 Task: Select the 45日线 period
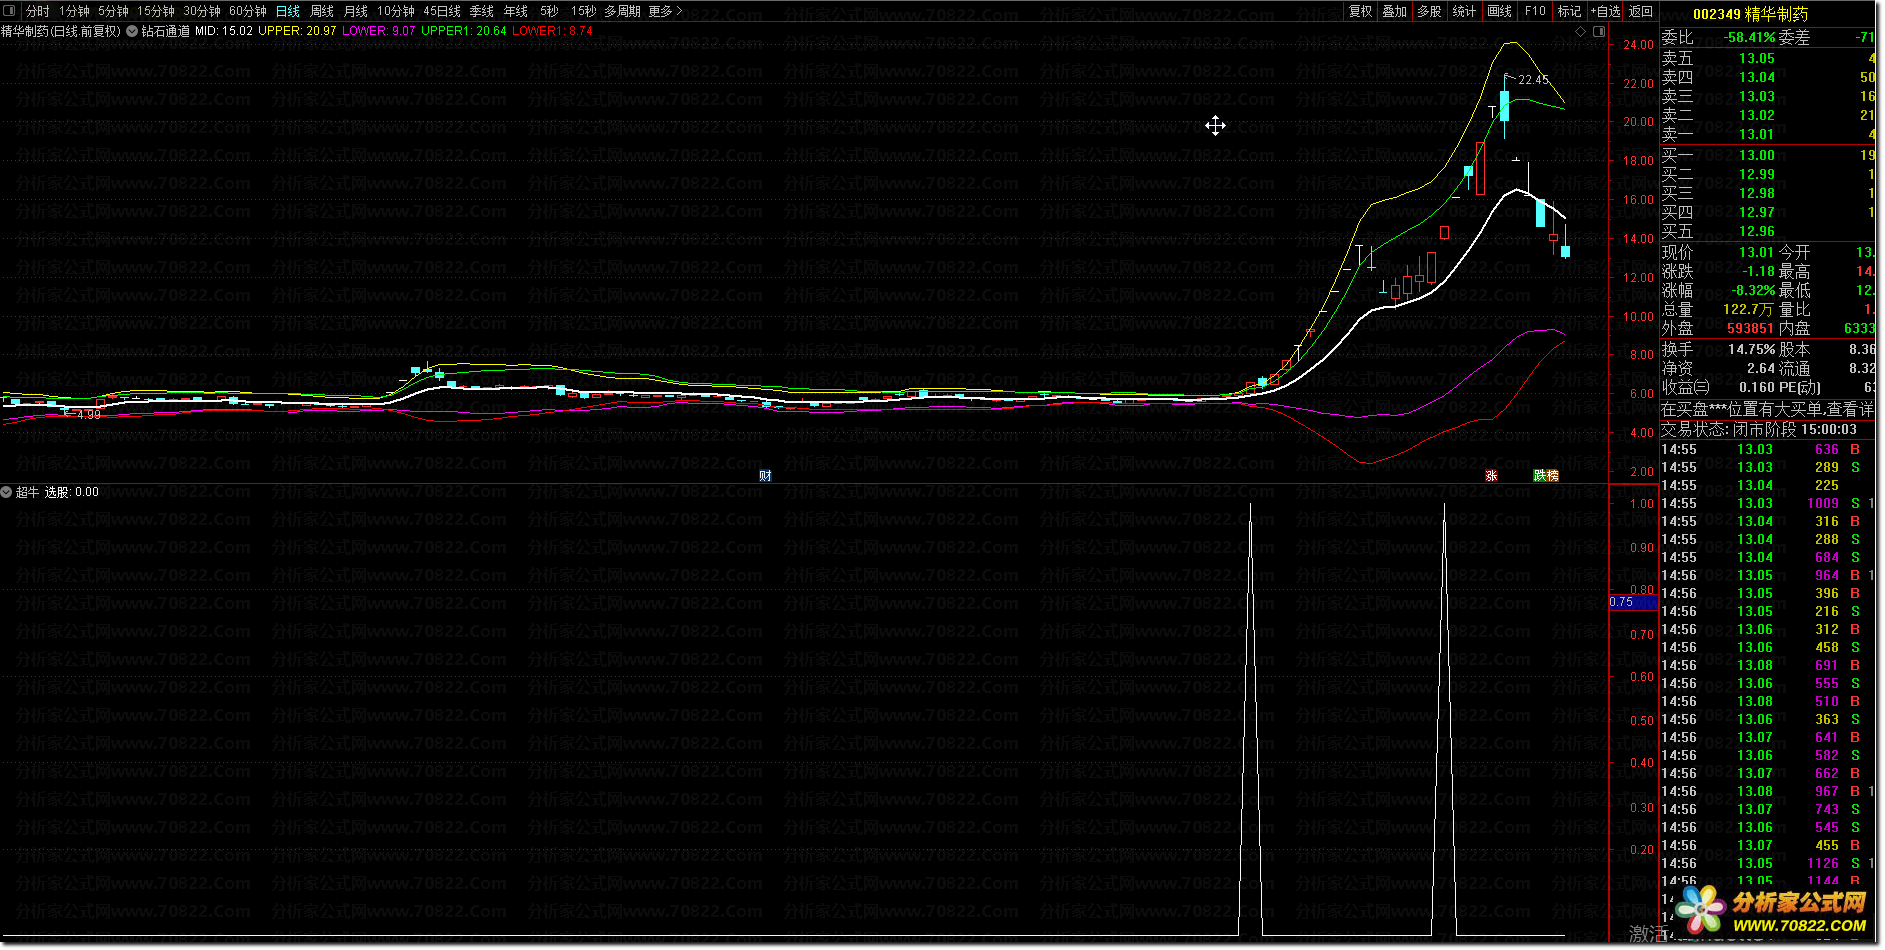tap(442, 11)
